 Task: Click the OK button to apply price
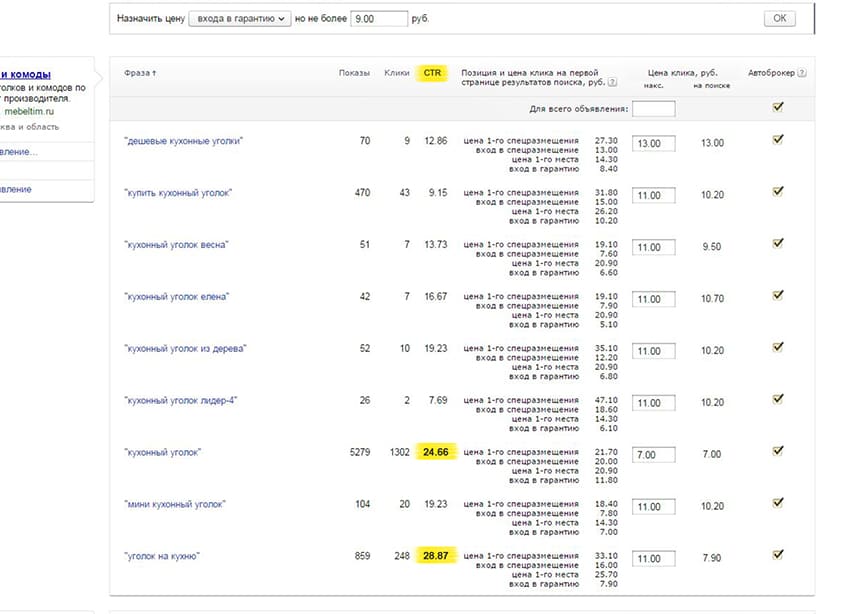[x=779, y=19]
